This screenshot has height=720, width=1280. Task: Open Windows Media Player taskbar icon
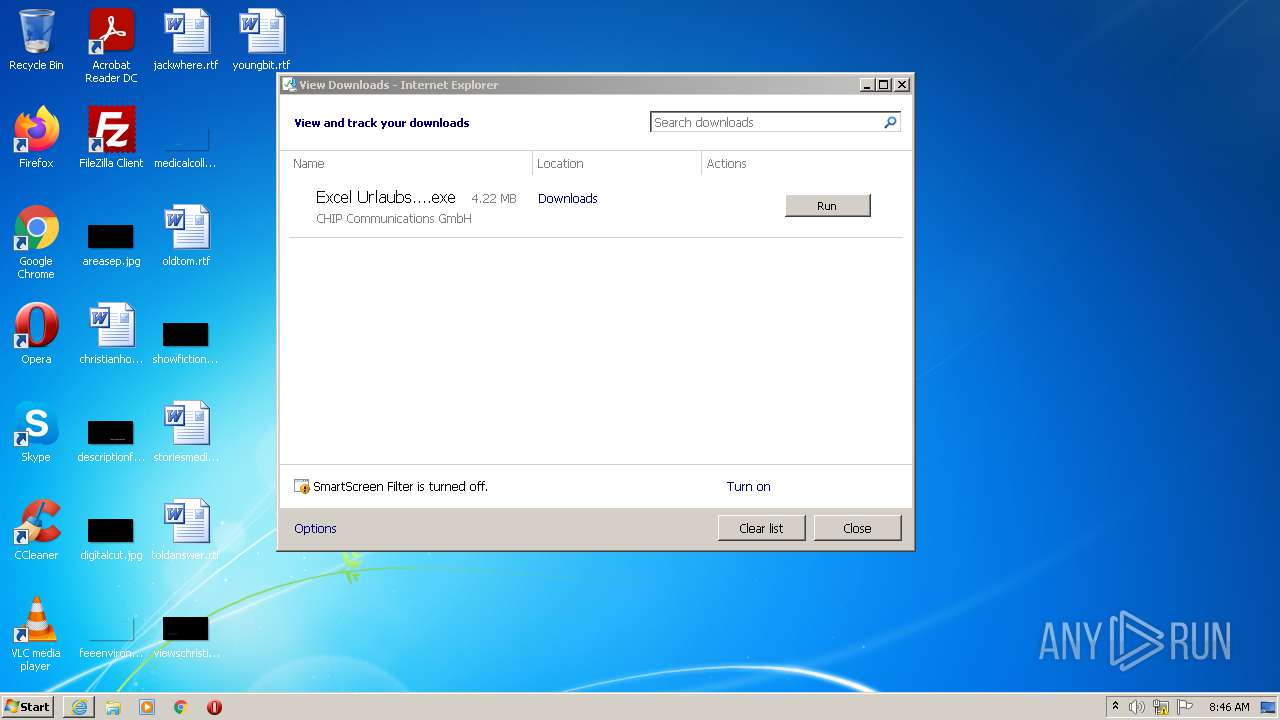point(147,707)
